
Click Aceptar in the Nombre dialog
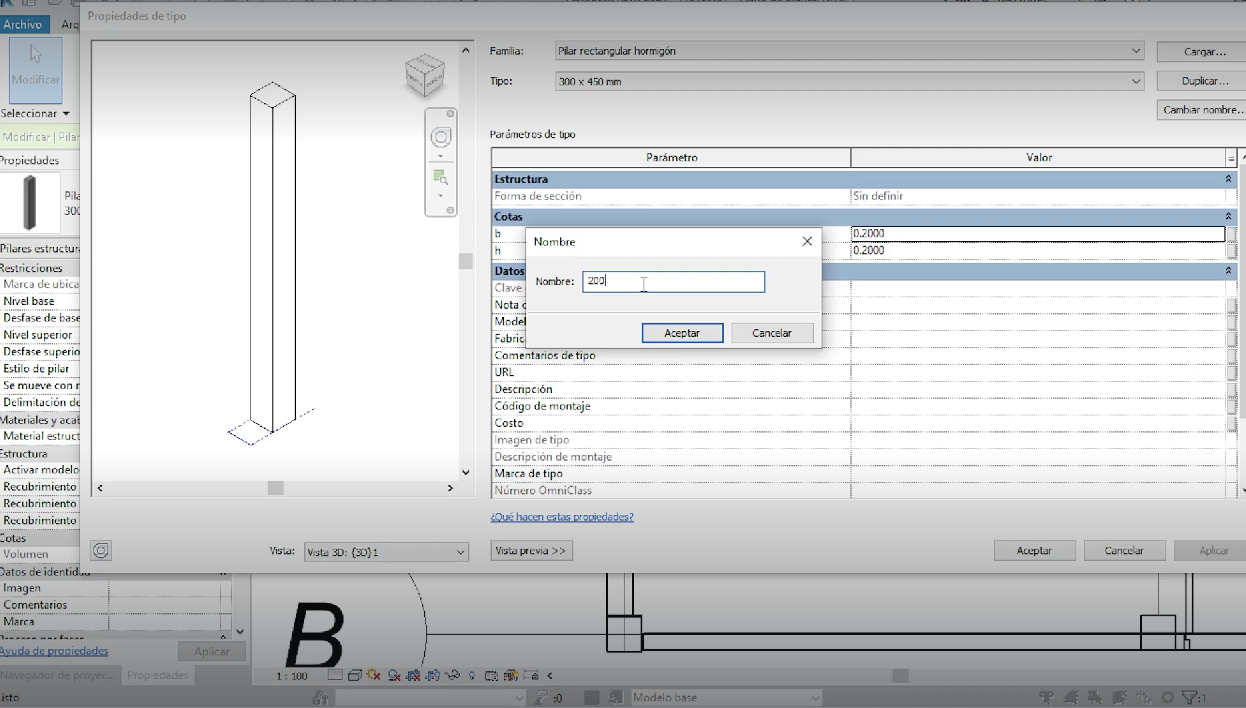coord(682,333)
